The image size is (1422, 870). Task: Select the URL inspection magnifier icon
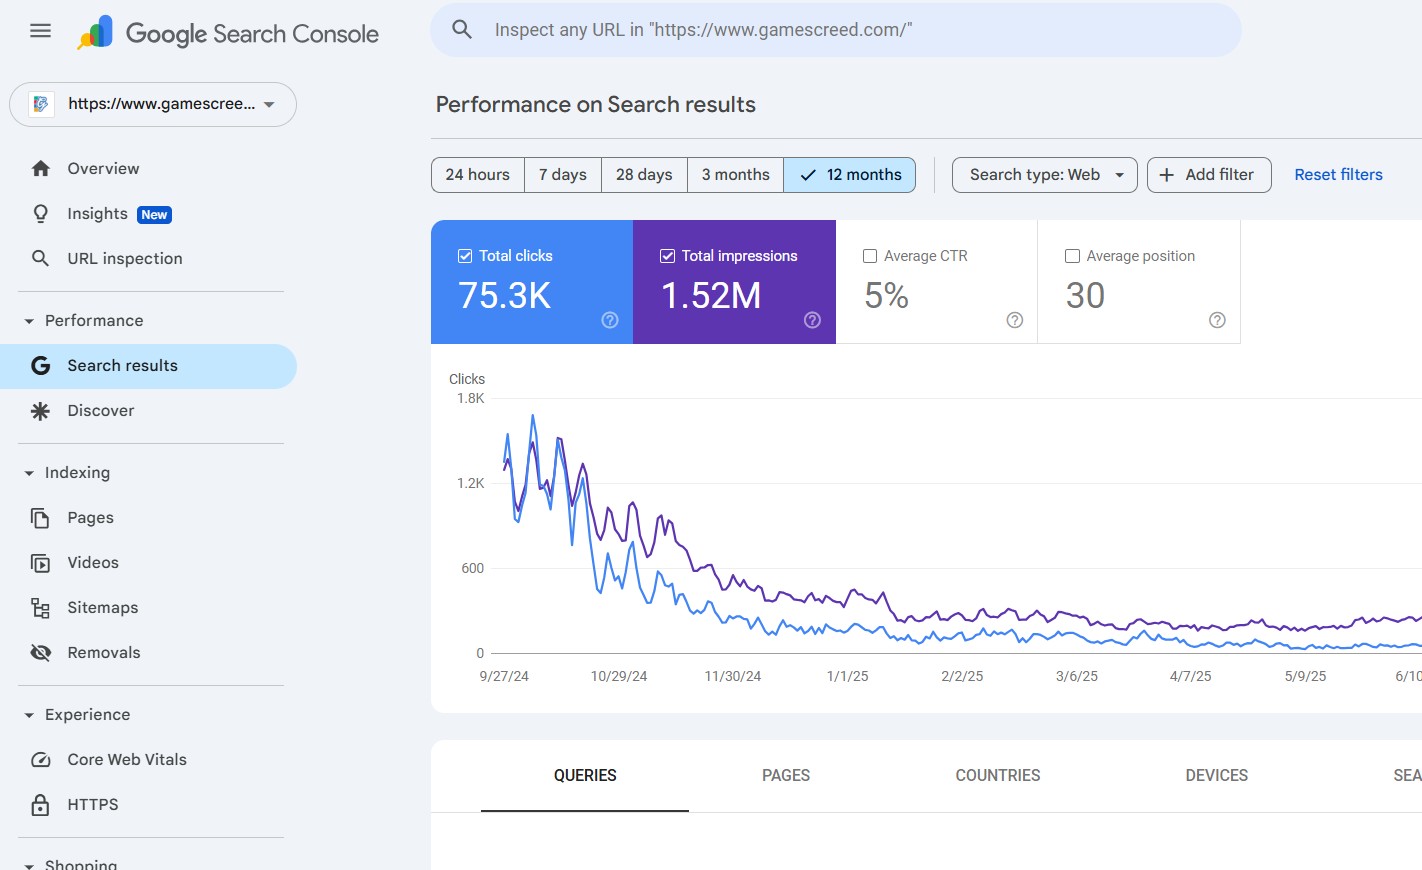click(41, 258)
